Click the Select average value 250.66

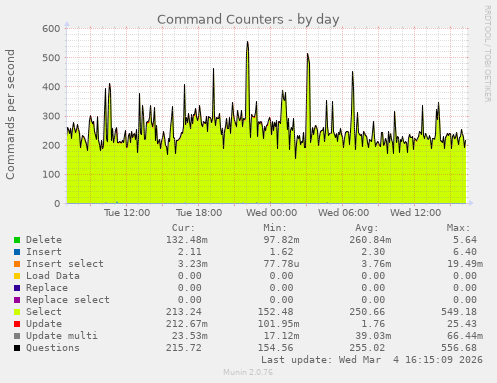point(367,312)
